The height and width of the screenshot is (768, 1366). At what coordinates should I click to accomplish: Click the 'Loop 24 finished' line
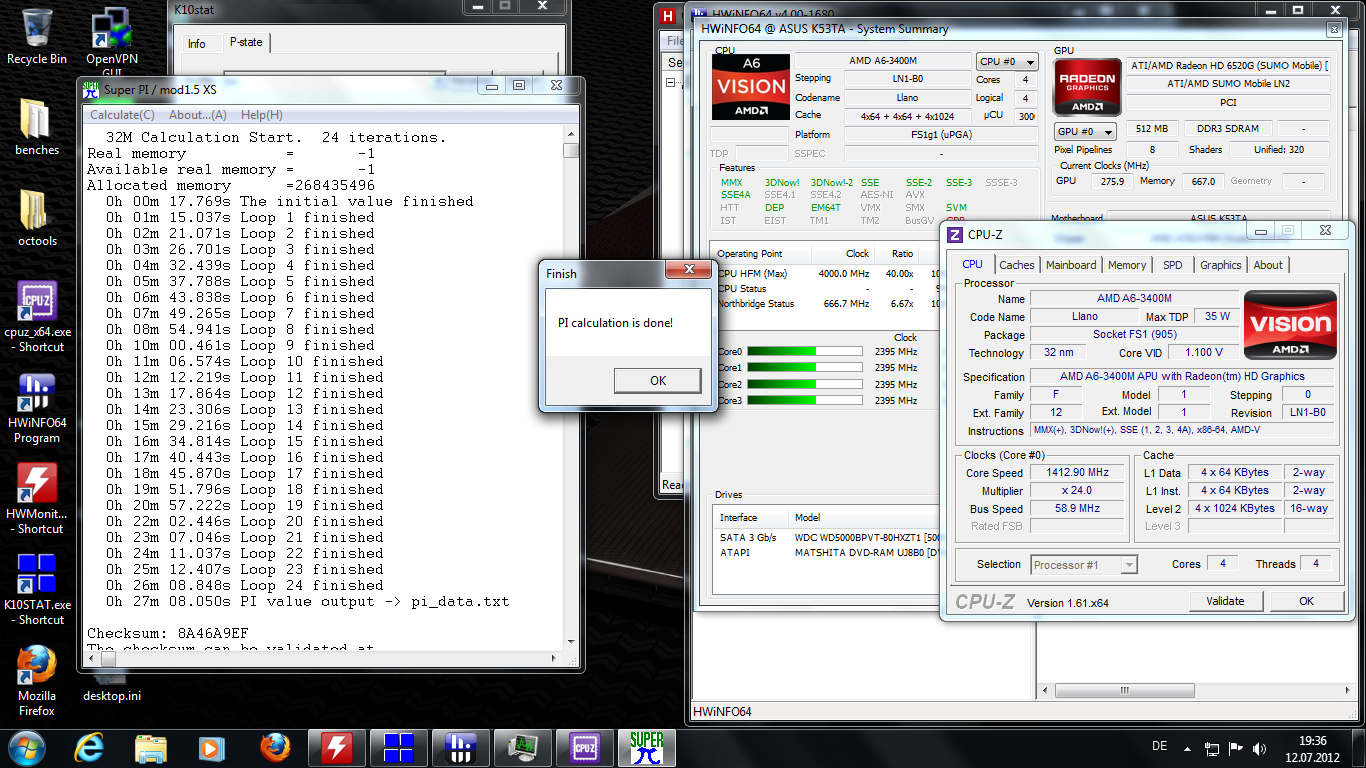(x=245, y=585)
